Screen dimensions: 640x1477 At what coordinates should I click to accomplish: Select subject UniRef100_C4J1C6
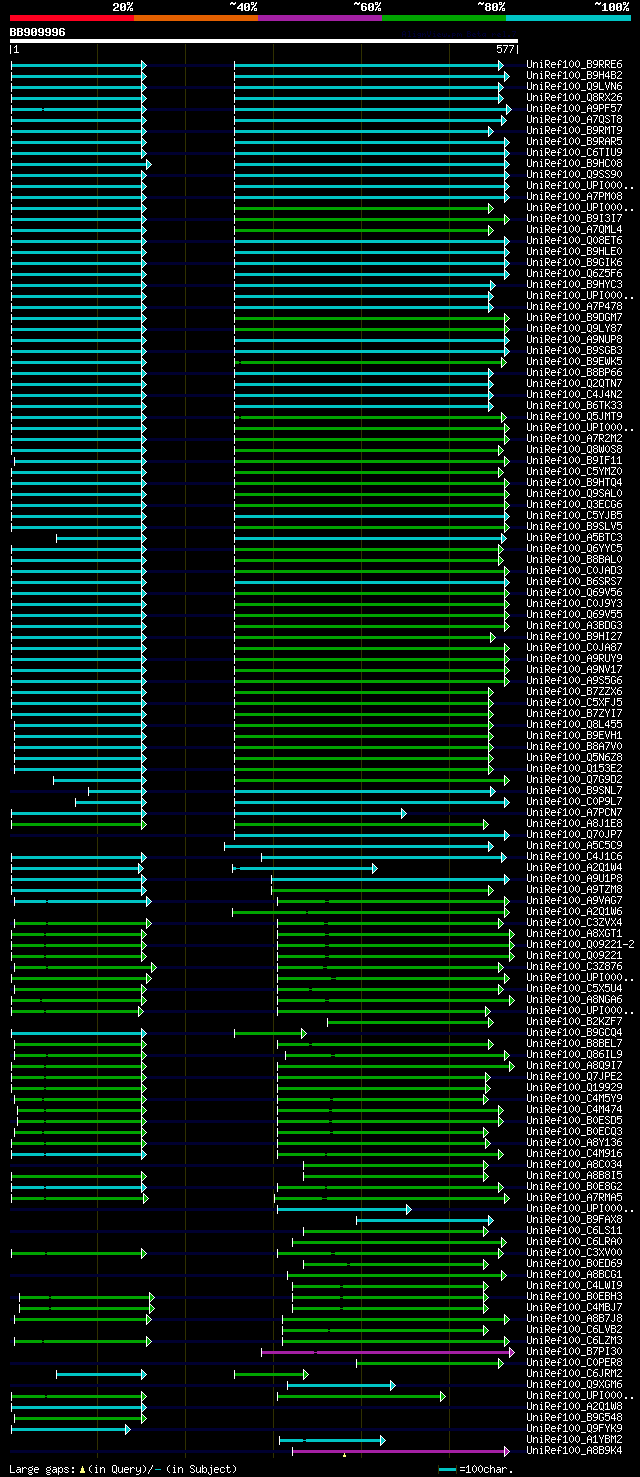click(x=574, y=857)
